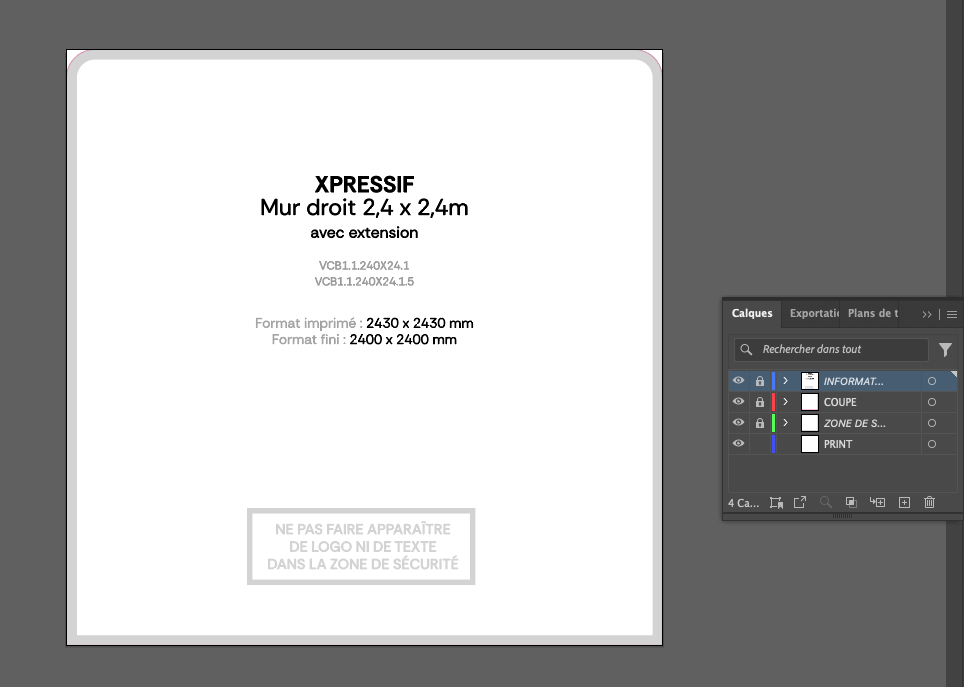This screenshot has height=687, width=964.
Task: Expand the ZONE DE S... layer
Action: point(786,423)
